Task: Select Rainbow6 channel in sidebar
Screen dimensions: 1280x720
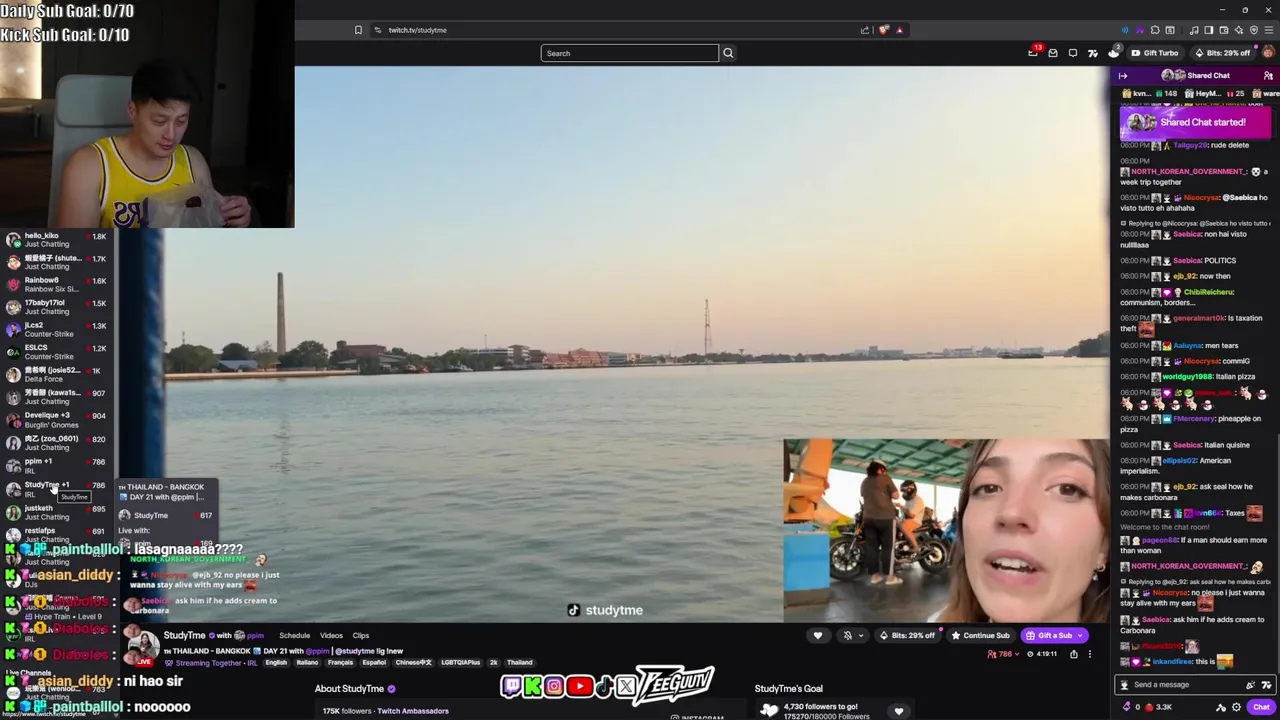Action: [55, 284]
